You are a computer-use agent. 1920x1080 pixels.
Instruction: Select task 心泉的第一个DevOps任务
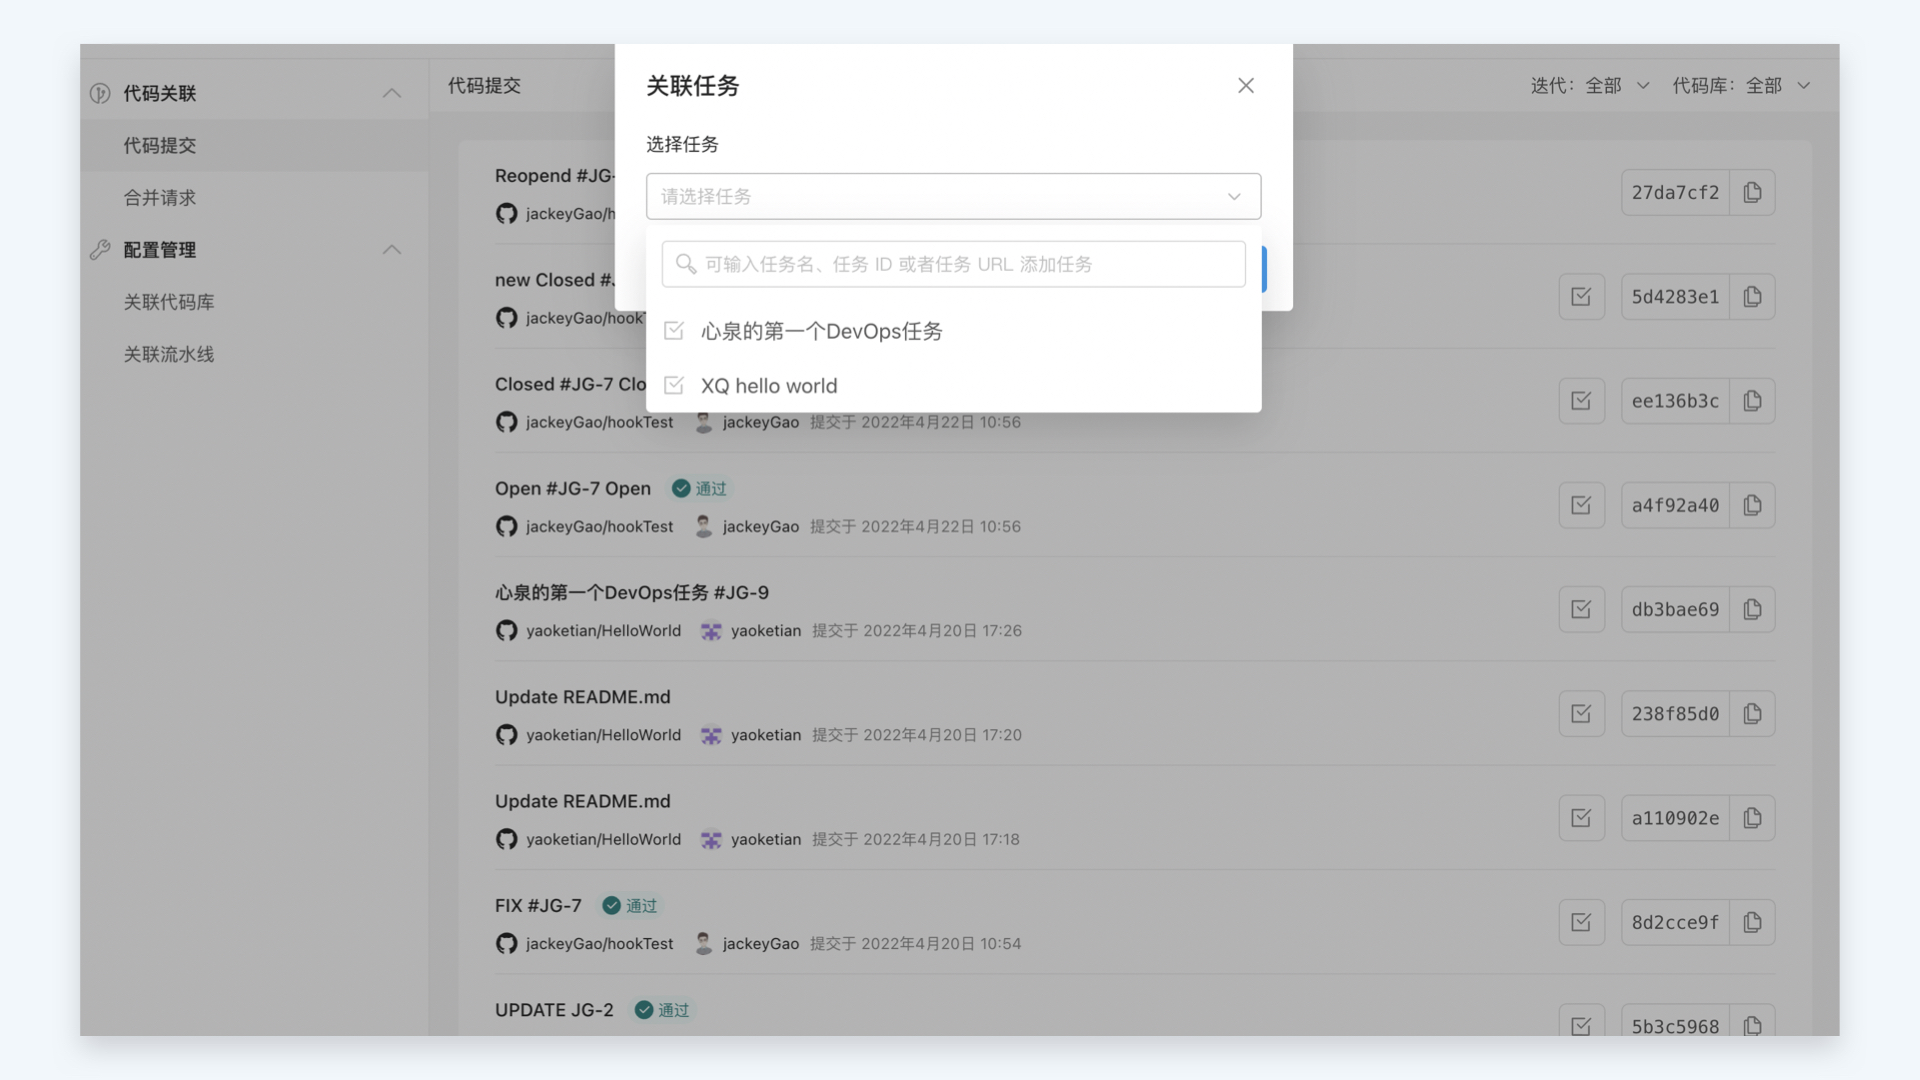coord(820,331)
